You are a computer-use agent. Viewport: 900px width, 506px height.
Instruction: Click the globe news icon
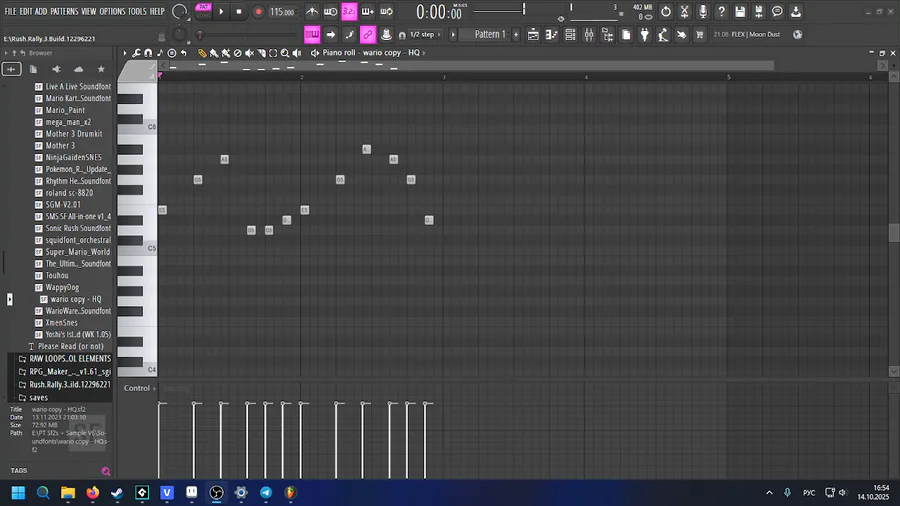click(797, 34)
